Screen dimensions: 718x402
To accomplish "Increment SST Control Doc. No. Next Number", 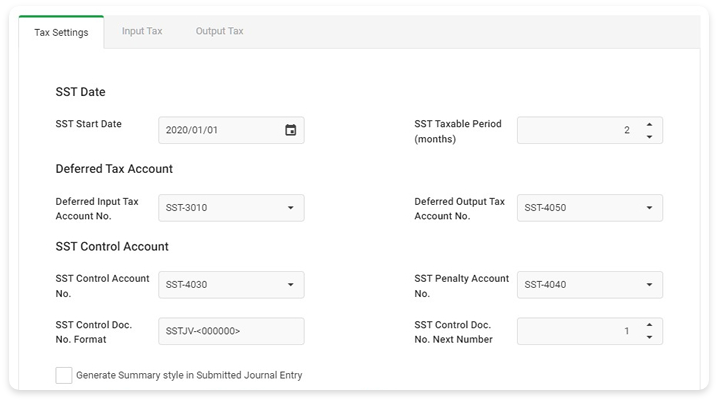I will point(649,324).
